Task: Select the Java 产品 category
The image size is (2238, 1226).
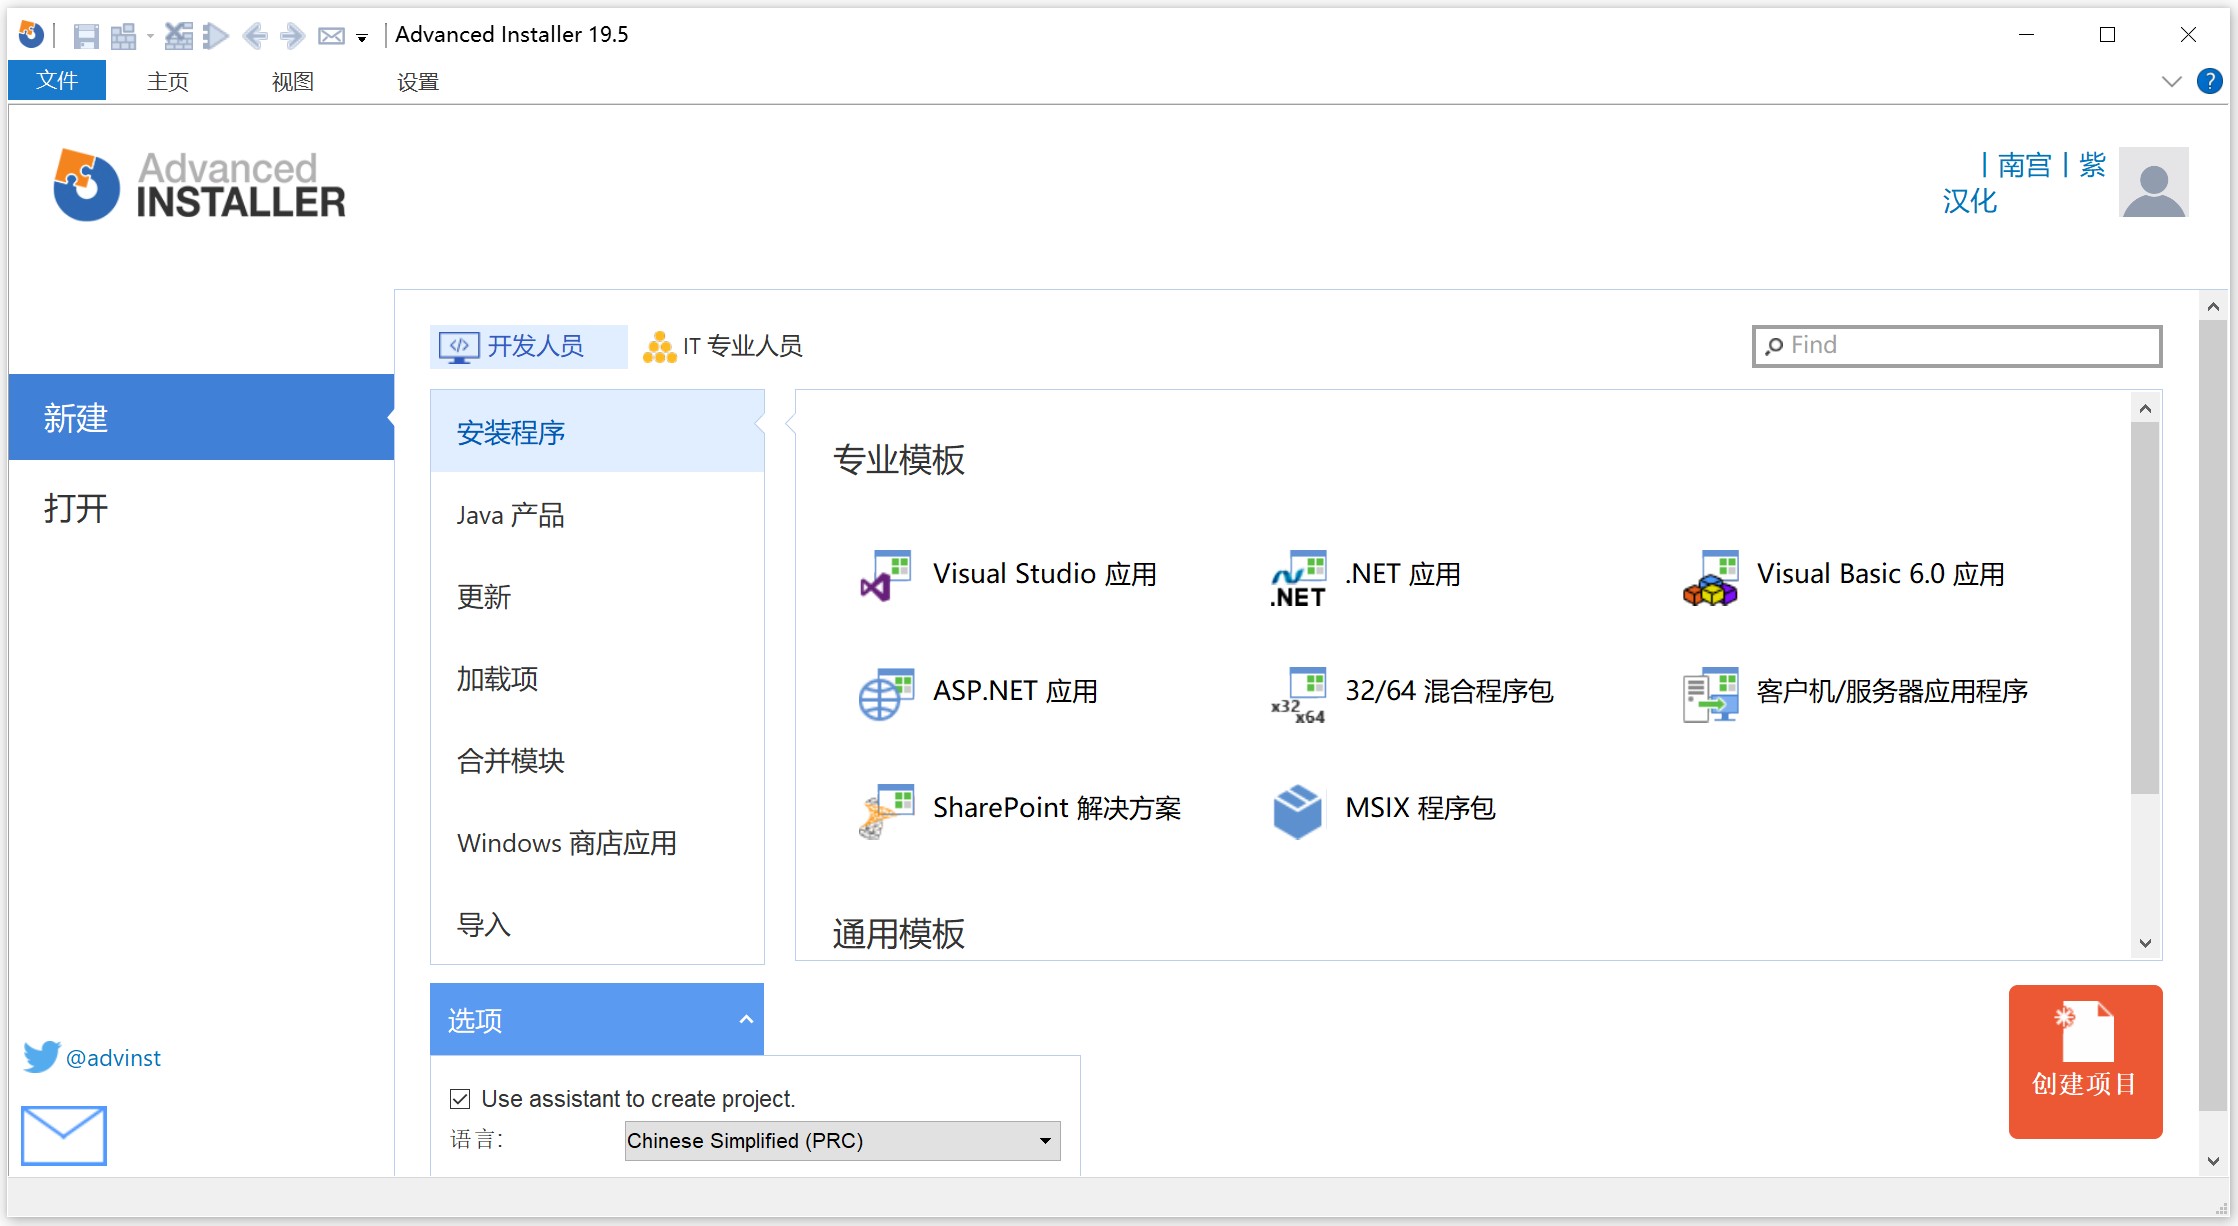Action: coord(597,515)
